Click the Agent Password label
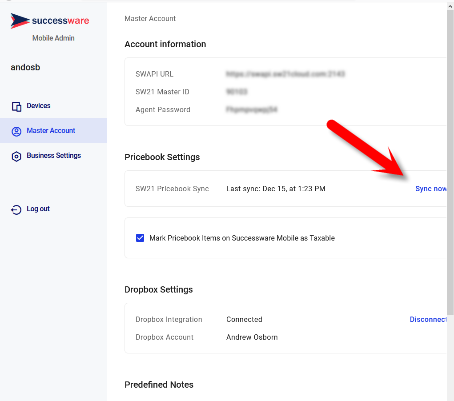Viewport: 454px width, 401px height. coord(163,109)
